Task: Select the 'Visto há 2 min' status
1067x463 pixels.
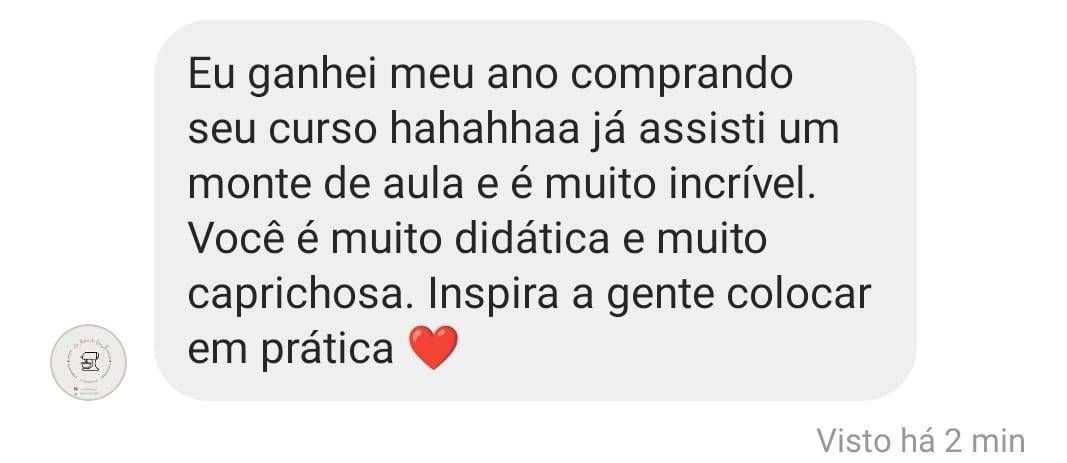Action: click(x=921, y=441)
